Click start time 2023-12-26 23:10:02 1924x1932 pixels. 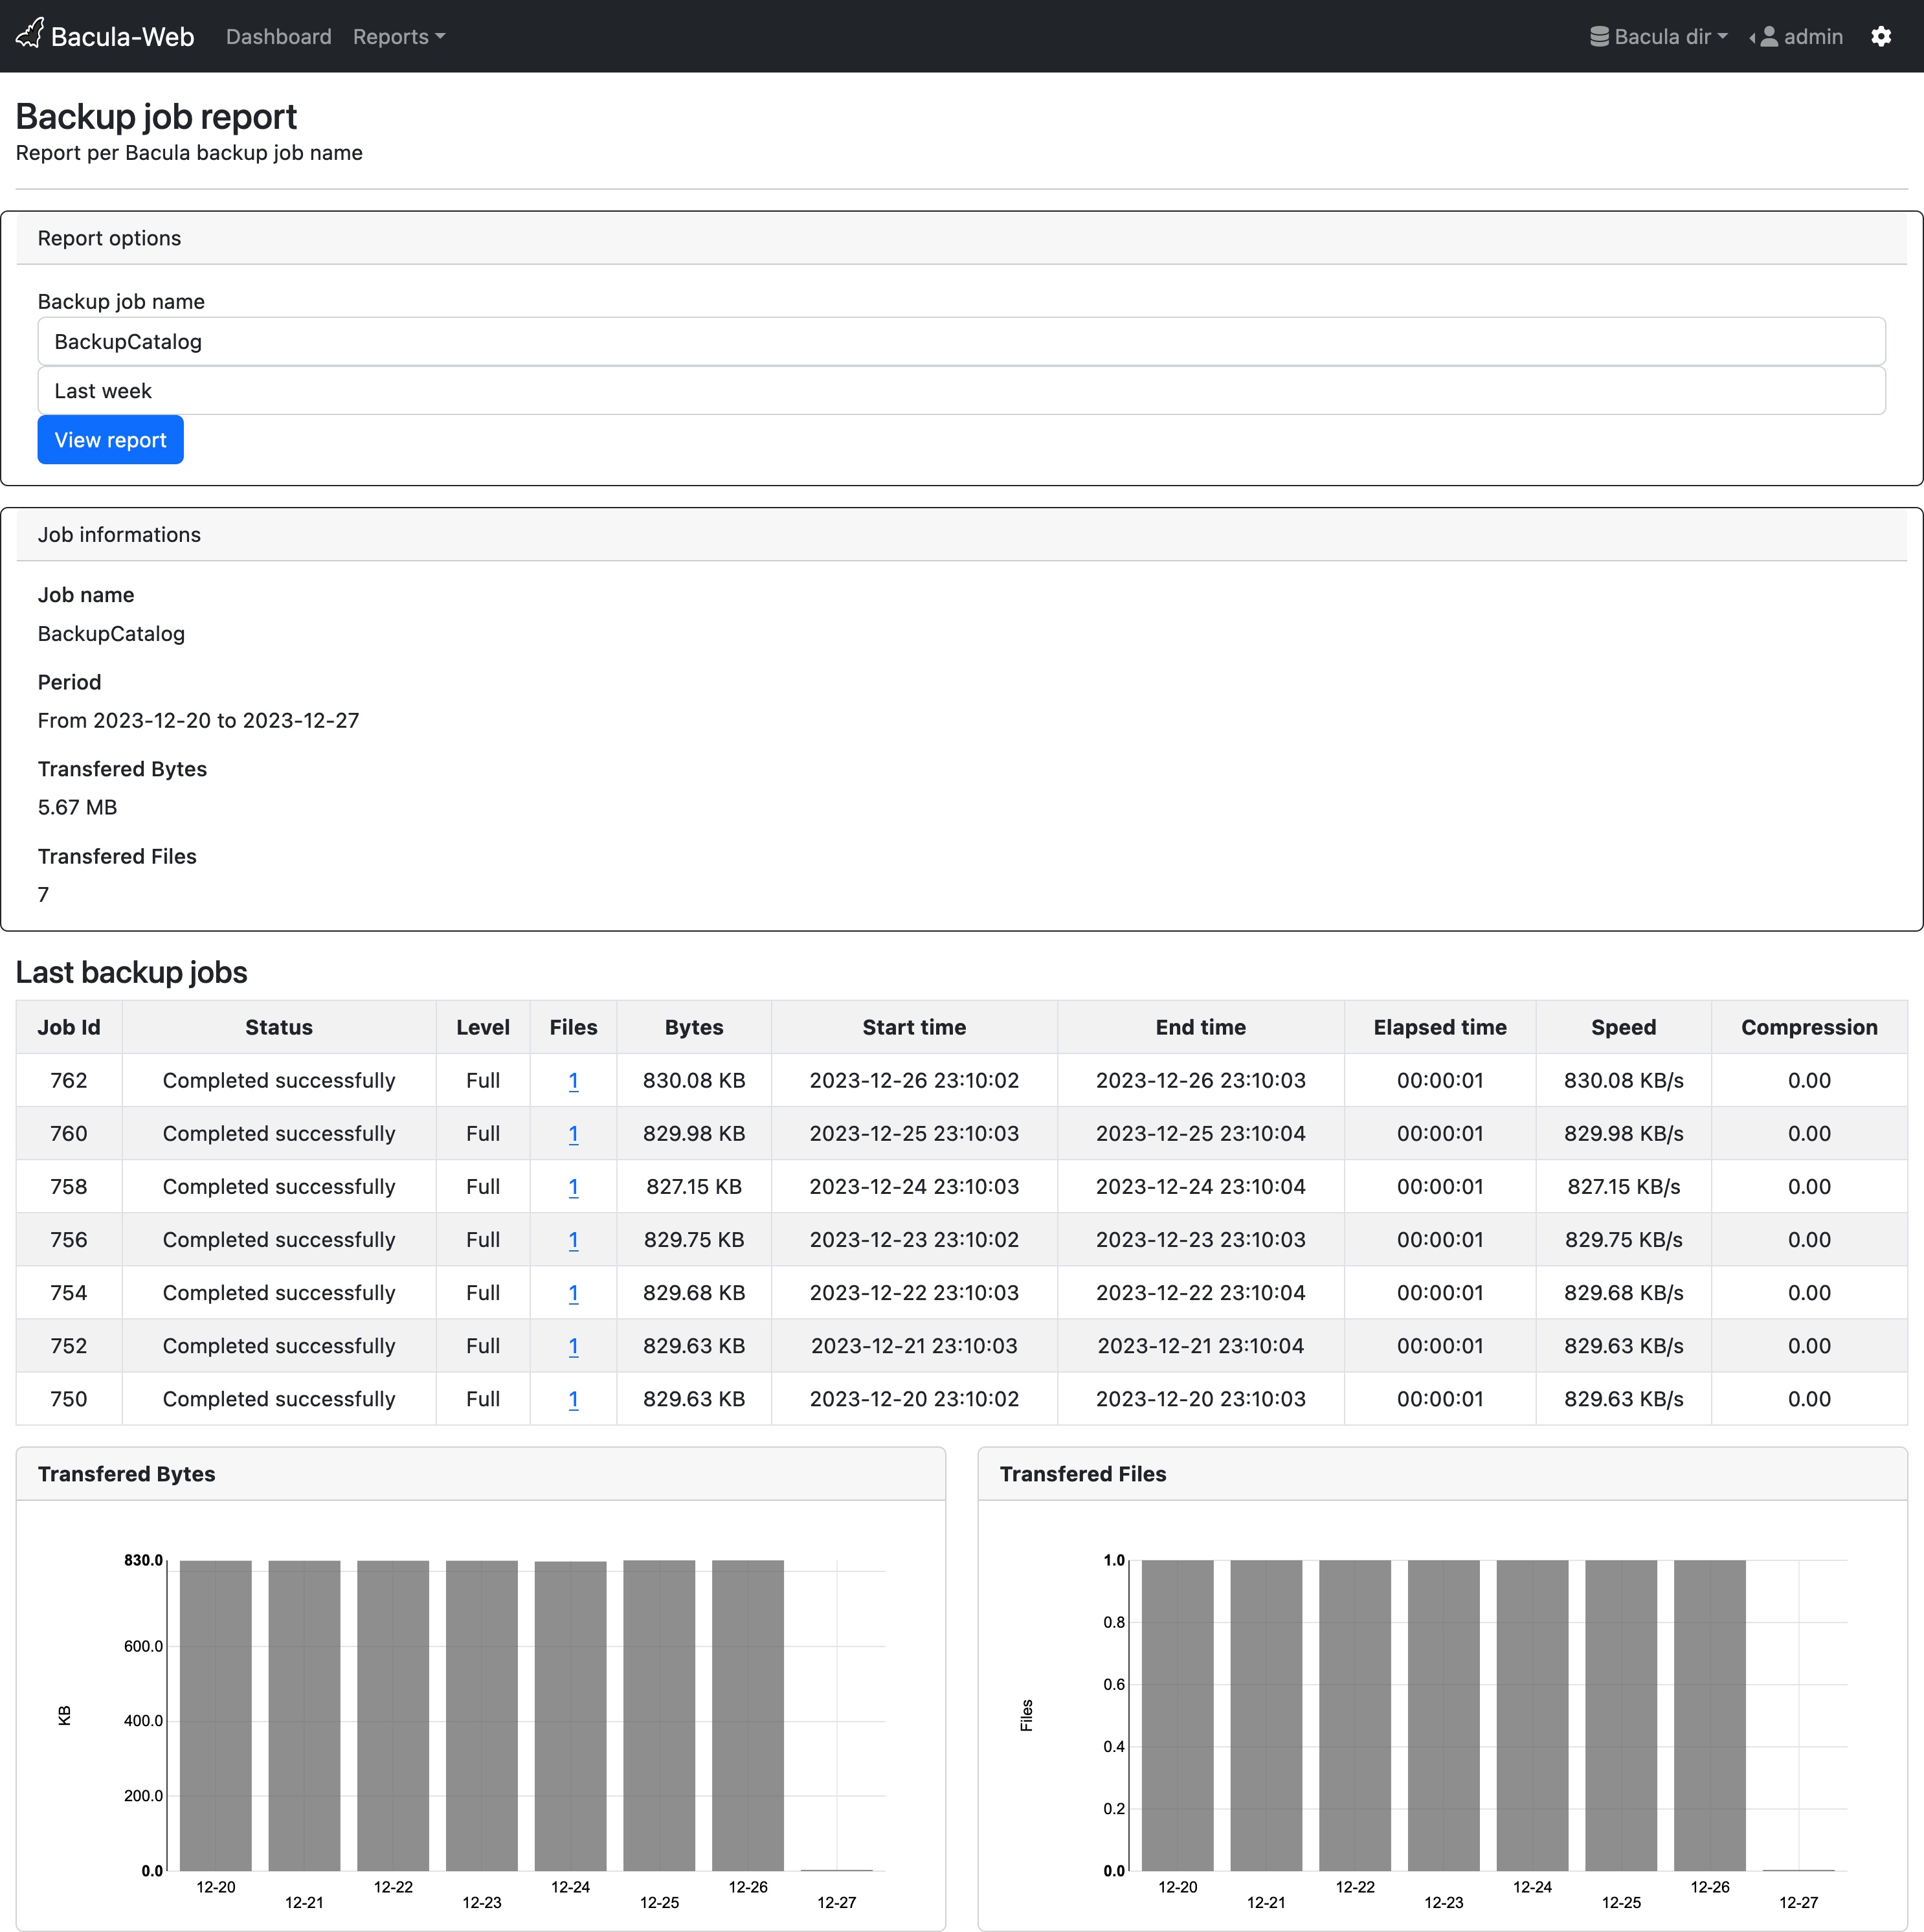tap(914, 1081)
